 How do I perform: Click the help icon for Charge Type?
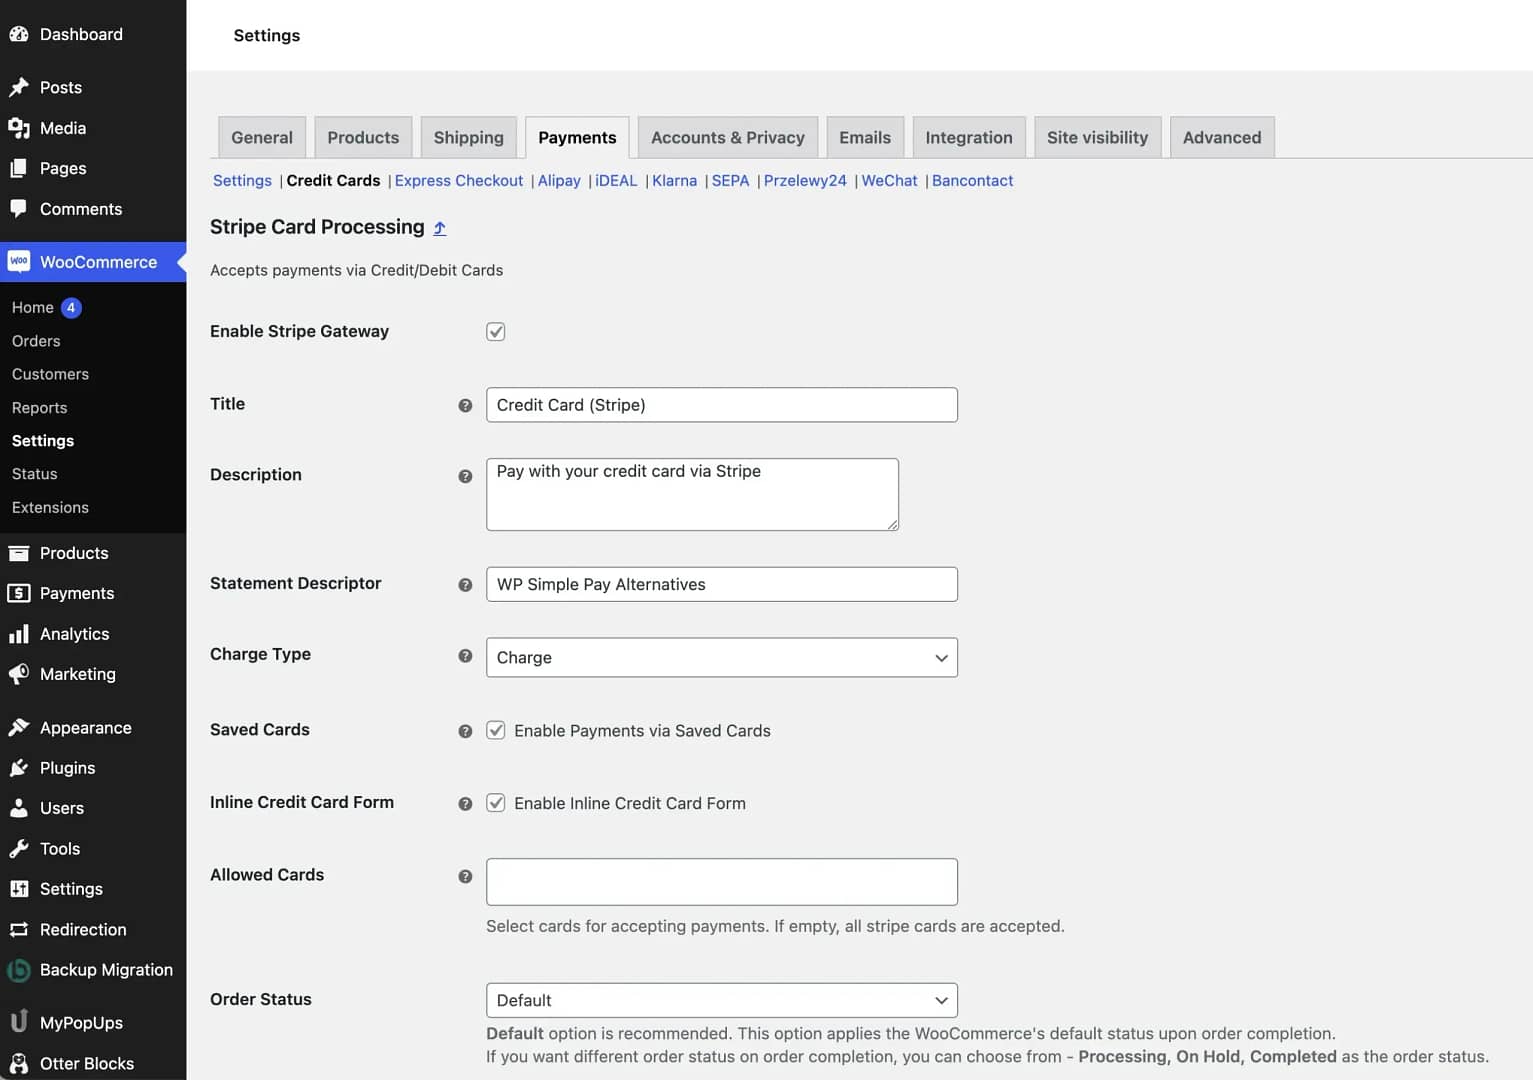click(465, 656)
